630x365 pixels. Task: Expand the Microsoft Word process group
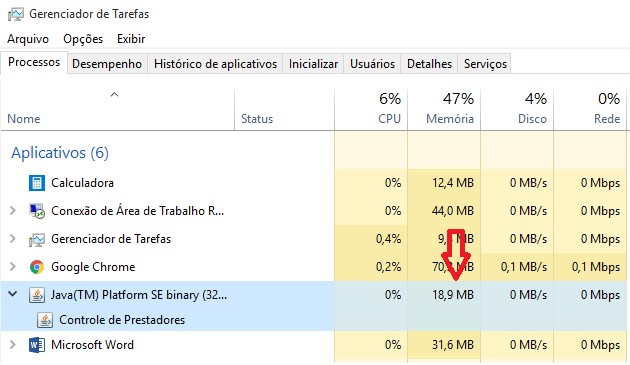pyautogui.click(x=12, y=344)
